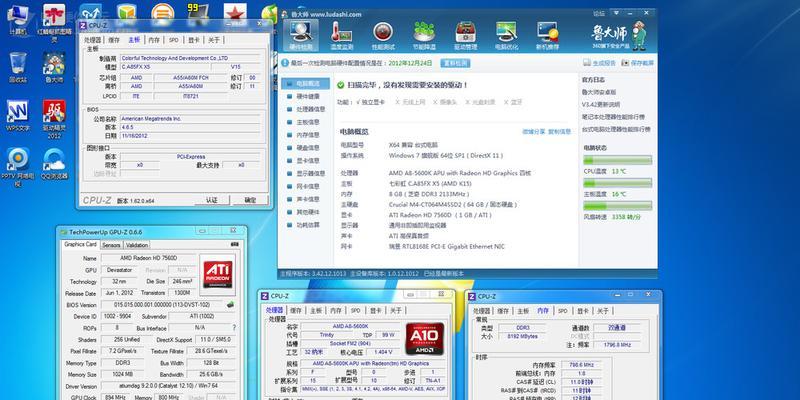Click the AMD A10 logo in CPU-Z
Screen dimensions: 800x400
424,338
